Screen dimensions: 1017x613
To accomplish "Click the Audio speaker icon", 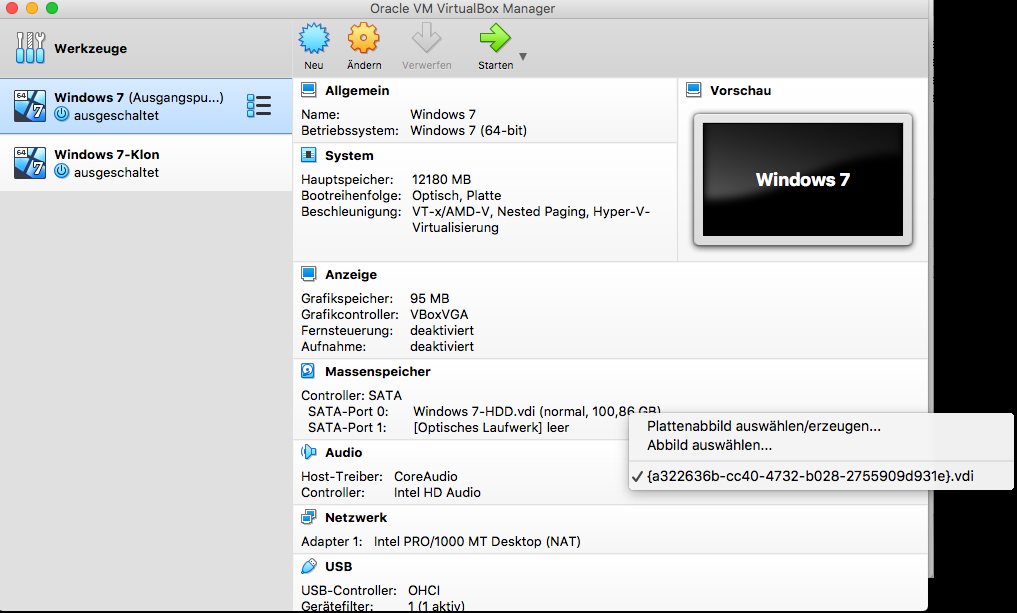I will [309, 452].
